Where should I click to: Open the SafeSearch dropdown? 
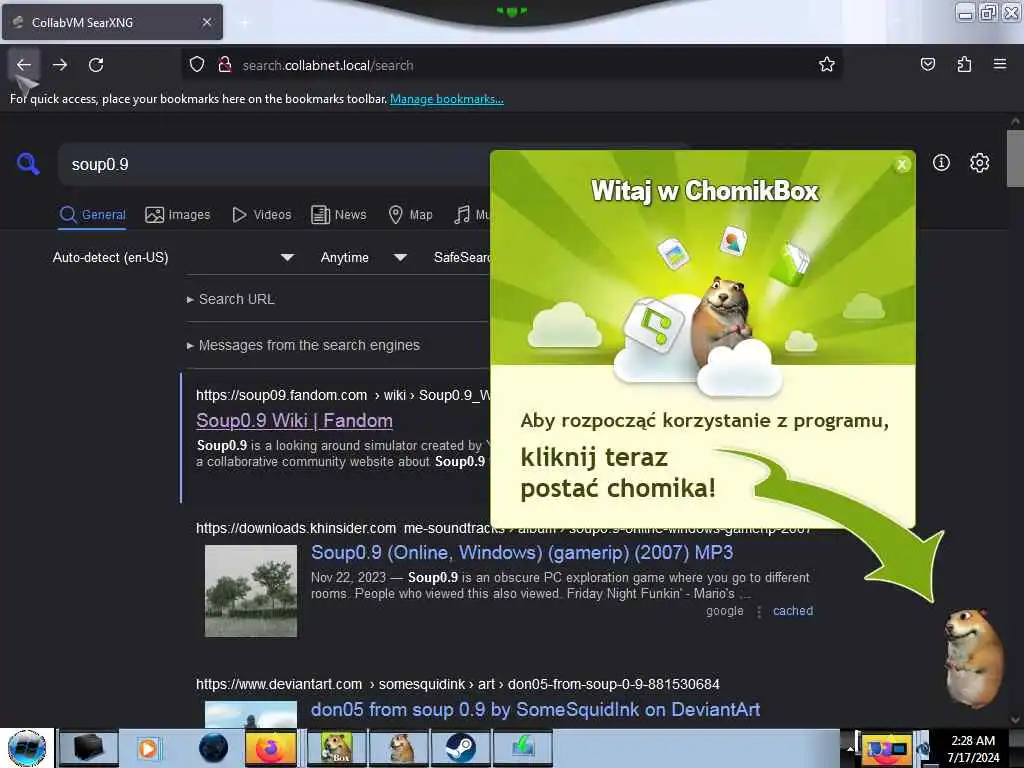pyautogui.click(x=461, y=257)
